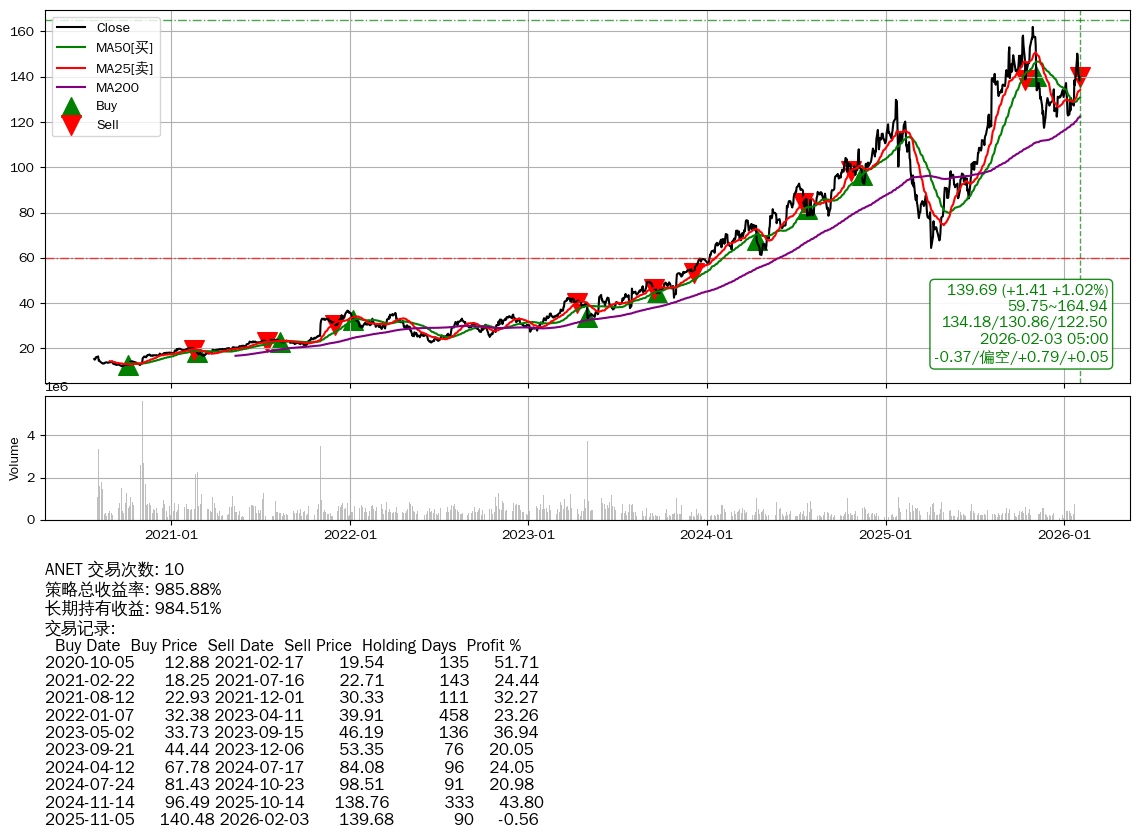Click the Profit % column header
The height and width of the screenshot is (838, 1139).
tap(493, 645)
